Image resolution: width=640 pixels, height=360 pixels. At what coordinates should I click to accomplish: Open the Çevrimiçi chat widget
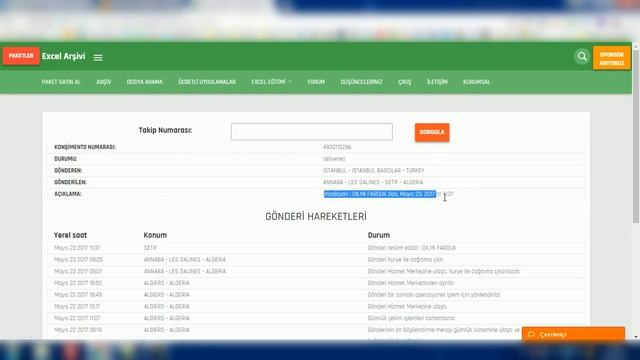573,334
